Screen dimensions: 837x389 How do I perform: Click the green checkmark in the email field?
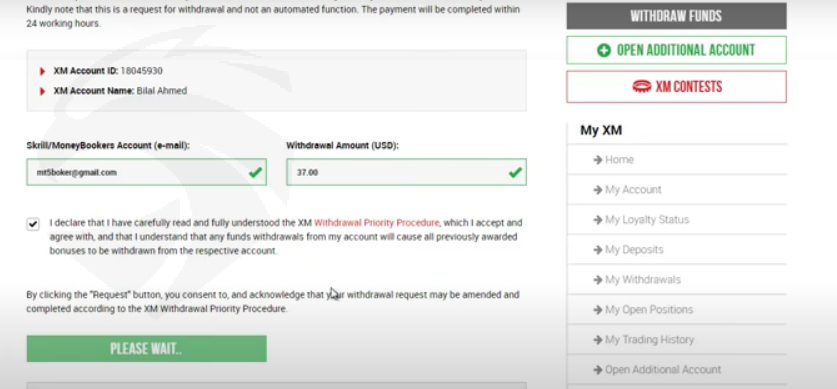tap(255, 172)
